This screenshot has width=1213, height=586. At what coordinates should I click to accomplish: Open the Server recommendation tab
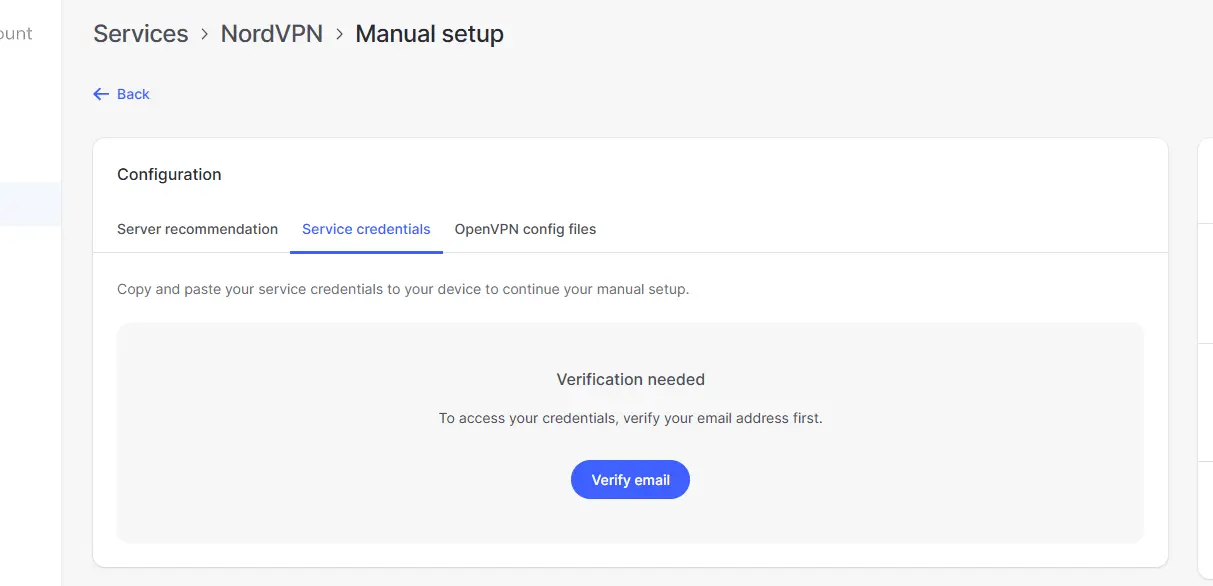point(197,229)
